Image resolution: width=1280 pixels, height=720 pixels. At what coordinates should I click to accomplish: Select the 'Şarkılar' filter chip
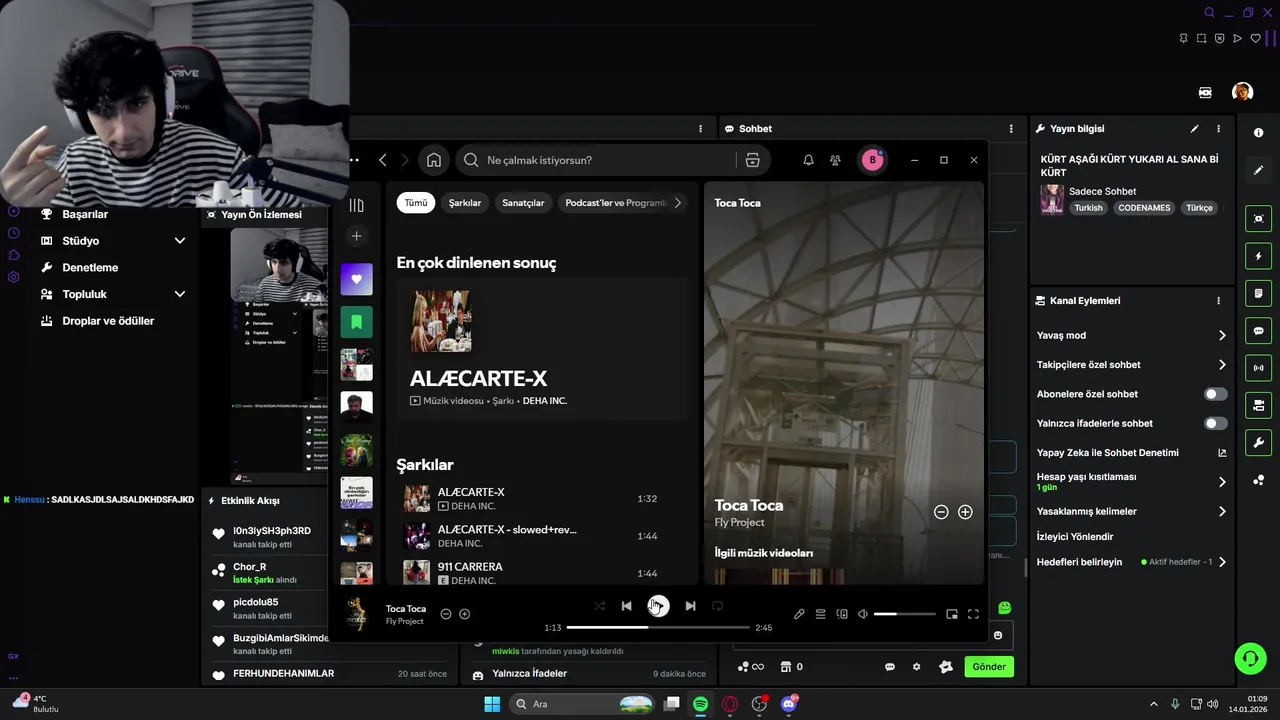point(465,203)
